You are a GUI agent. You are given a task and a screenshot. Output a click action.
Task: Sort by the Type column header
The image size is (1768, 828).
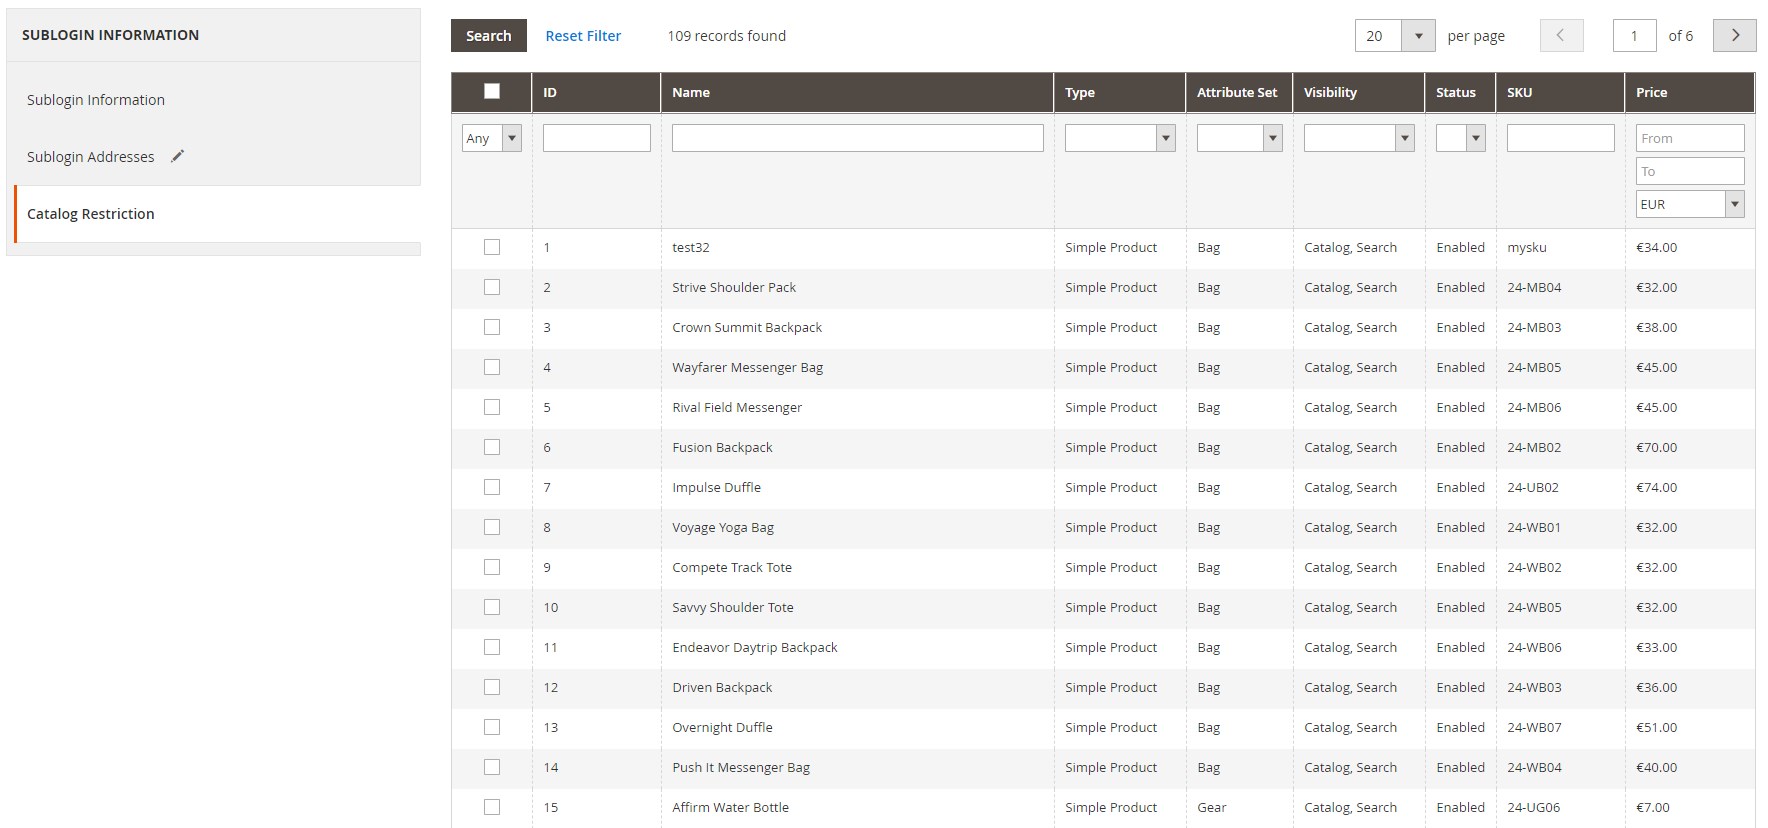pos(1119,92)
